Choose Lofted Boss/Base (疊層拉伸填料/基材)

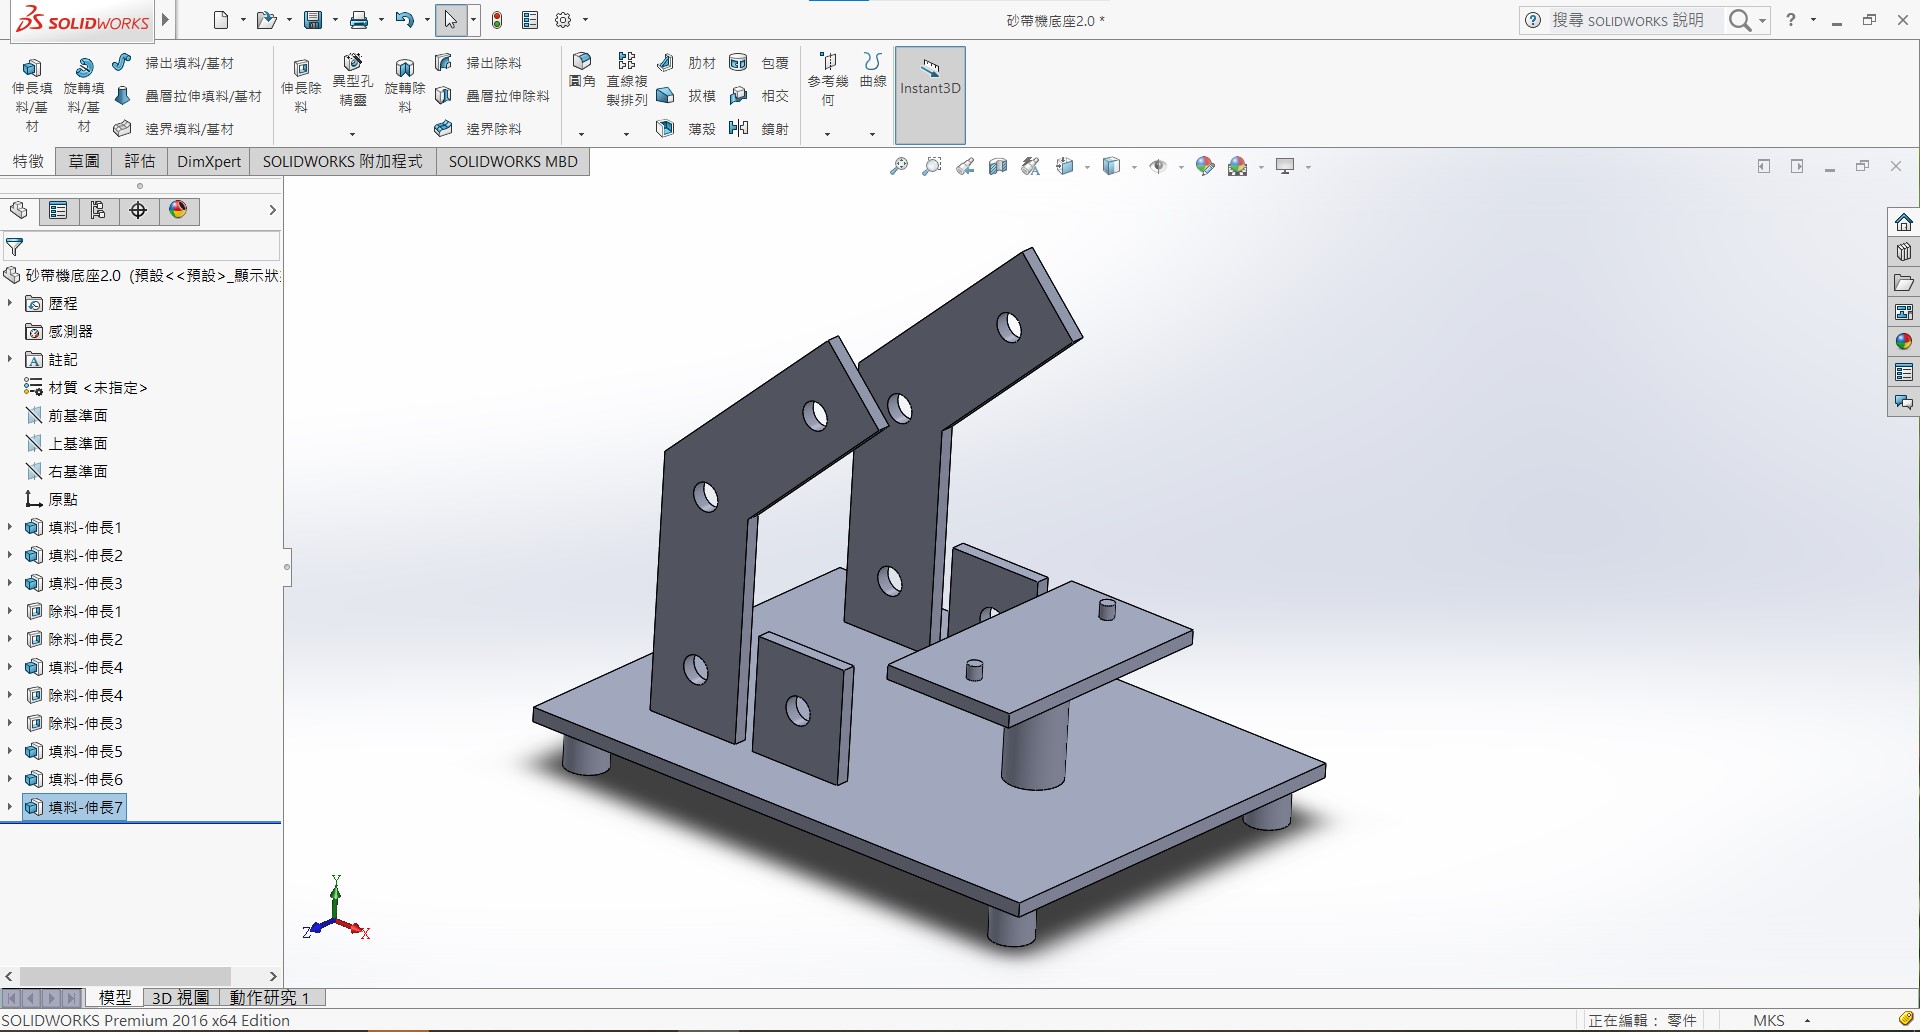[x=187, y=96]
